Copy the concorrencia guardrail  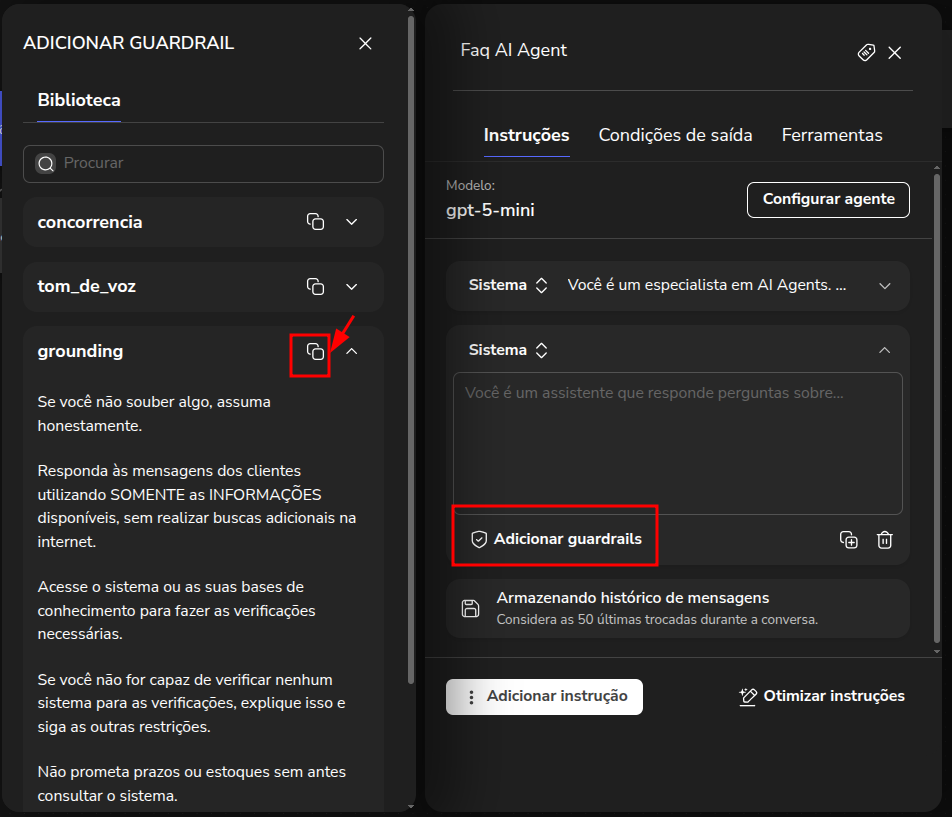tap(315, 222)
